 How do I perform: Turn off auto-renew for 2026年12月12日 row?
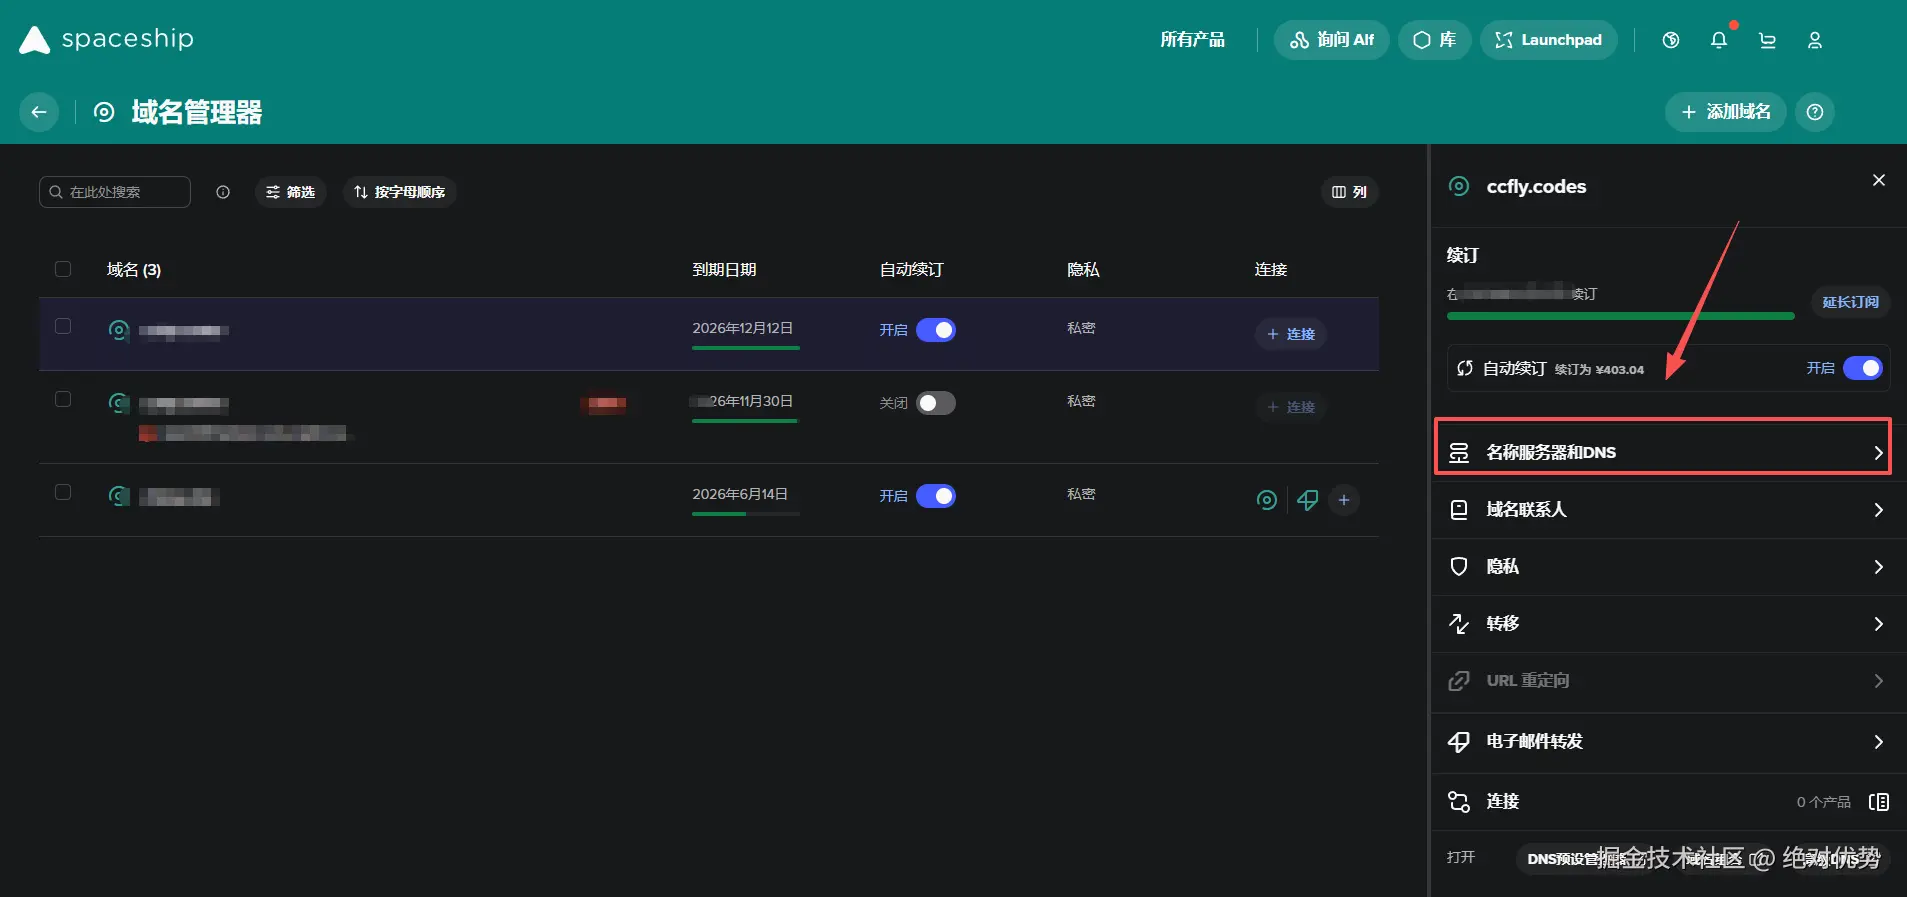click(x=936, y=330)
